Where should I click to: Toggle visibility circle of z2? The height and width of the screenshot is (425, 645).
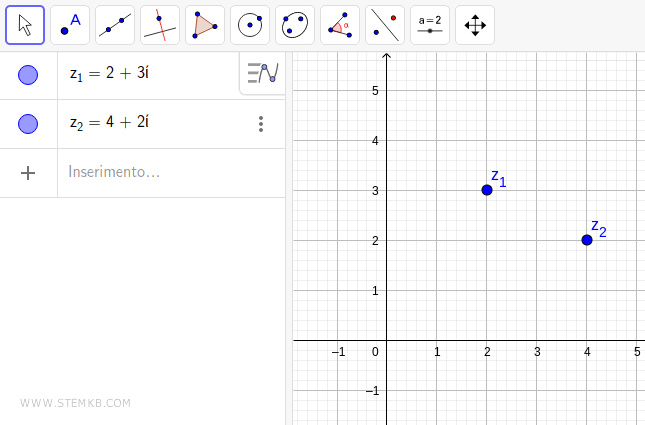[28, 124]
